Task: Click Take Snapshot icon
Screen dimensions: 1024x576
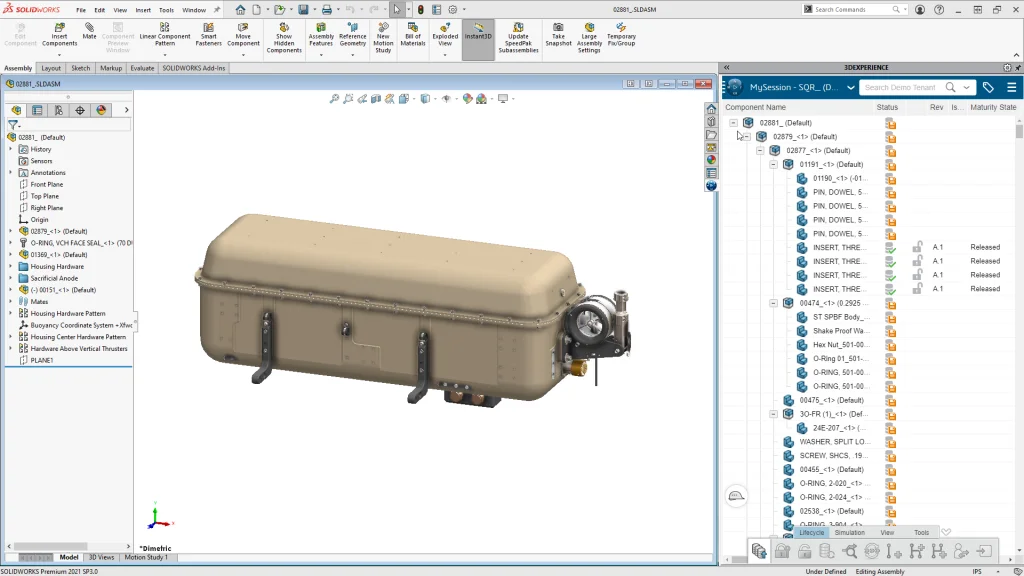Action: pyautogui.click(x=558, y=34)
